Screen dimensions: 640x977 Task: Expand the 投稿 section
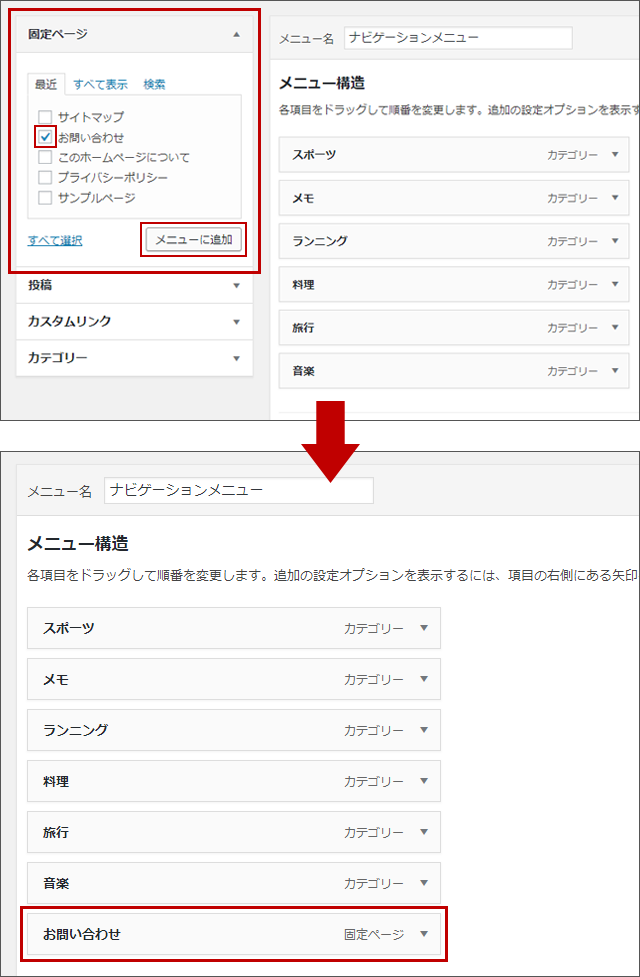pyautogui.click(x=236, y=285)
